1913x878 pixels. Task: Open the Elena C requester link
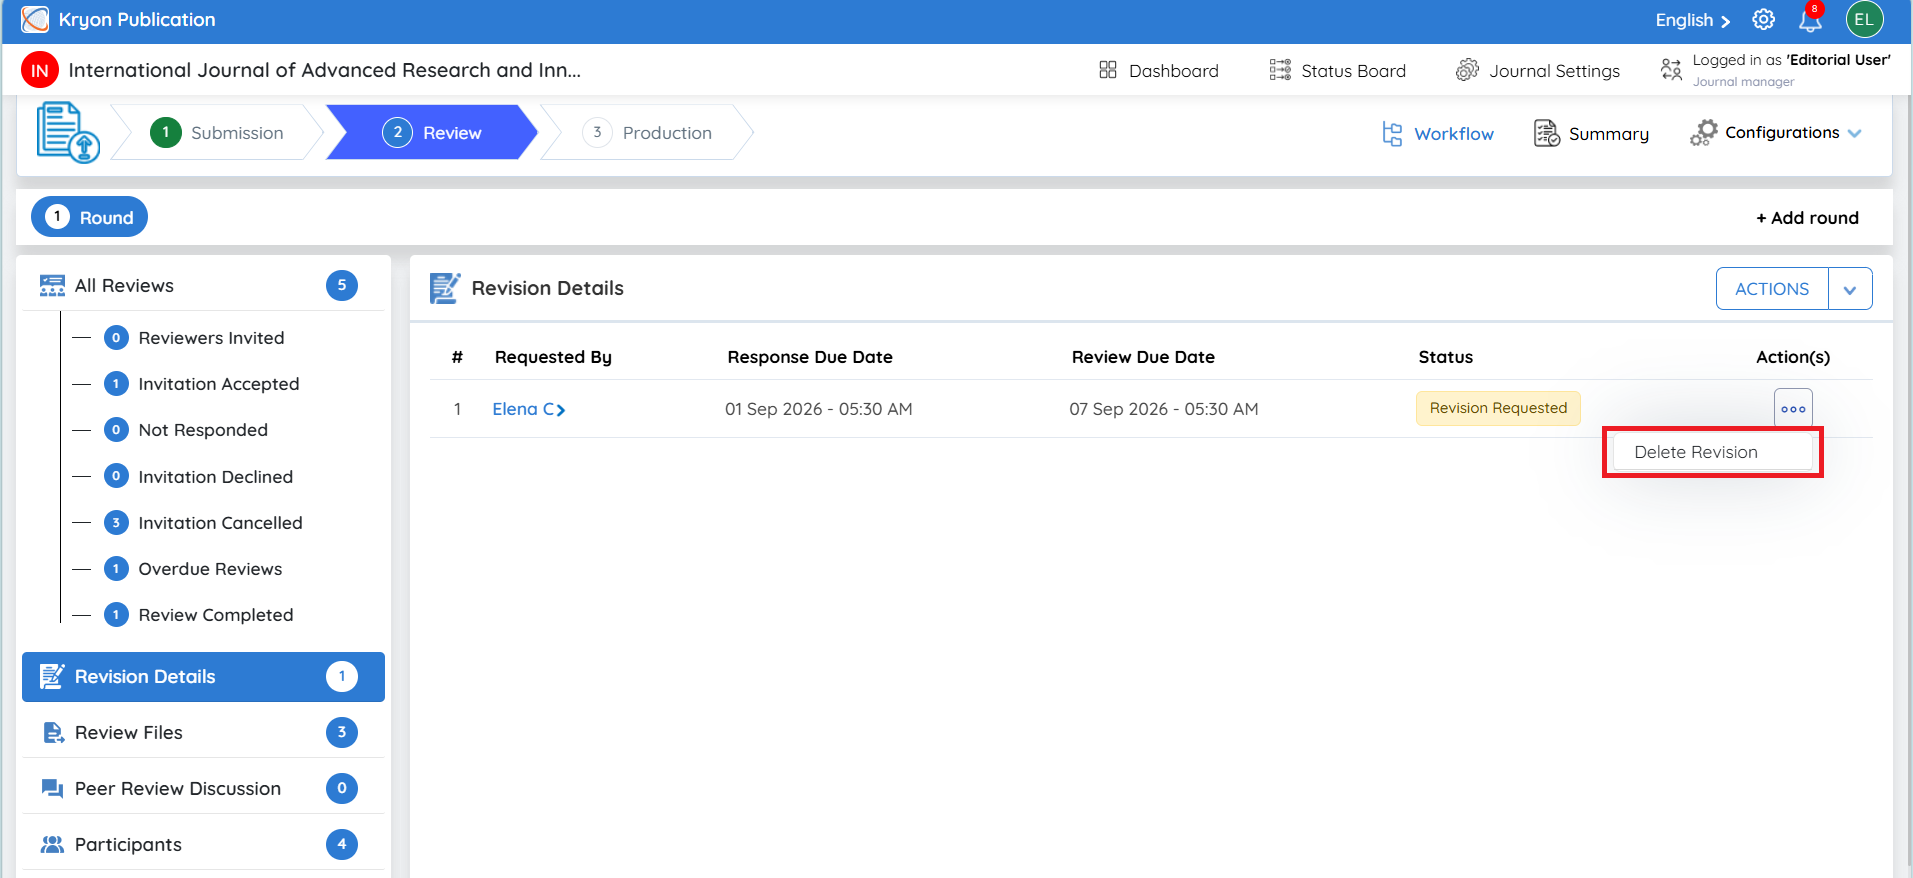click(x=528, y=409)
